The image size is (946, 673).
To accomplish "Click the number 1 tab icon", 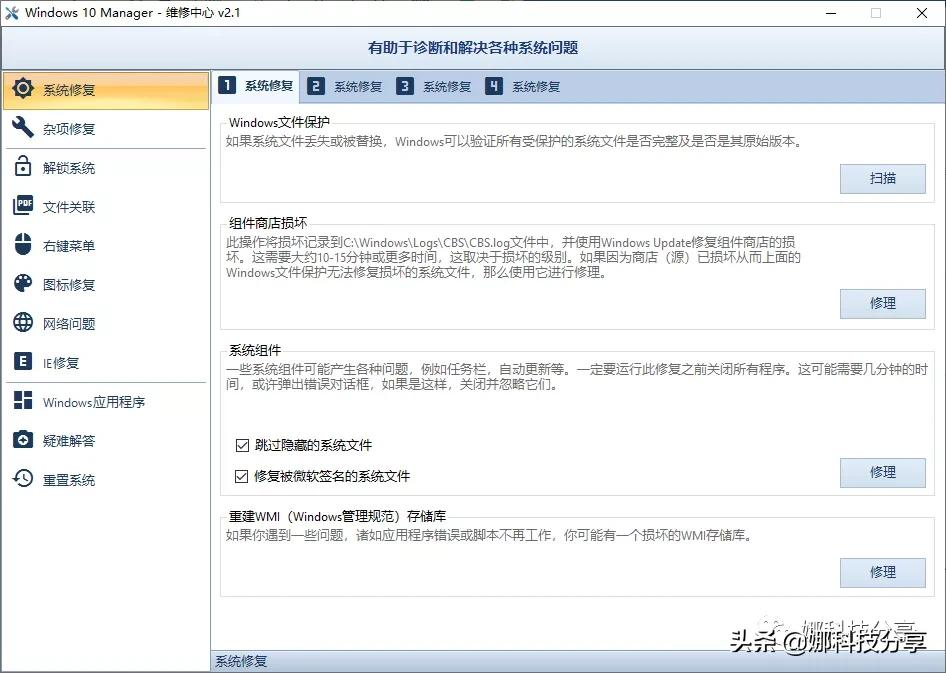I will 227,86.
